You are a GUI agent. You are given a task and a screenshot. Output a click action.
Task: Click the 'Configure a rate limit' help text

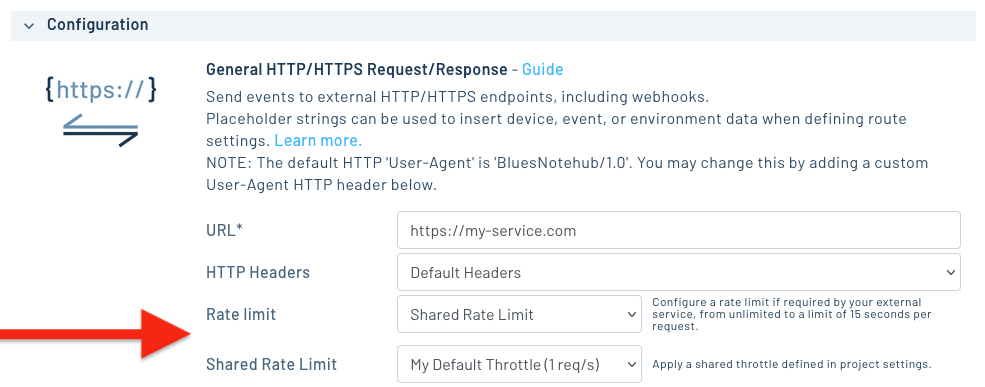coord(792,314)
